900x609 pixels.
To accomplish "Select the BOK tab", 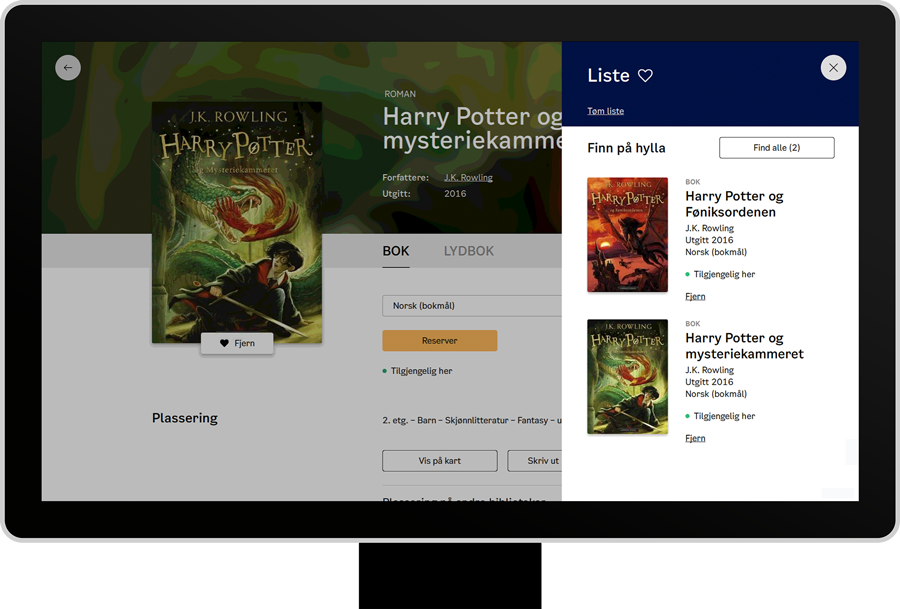I will [395, 251].
